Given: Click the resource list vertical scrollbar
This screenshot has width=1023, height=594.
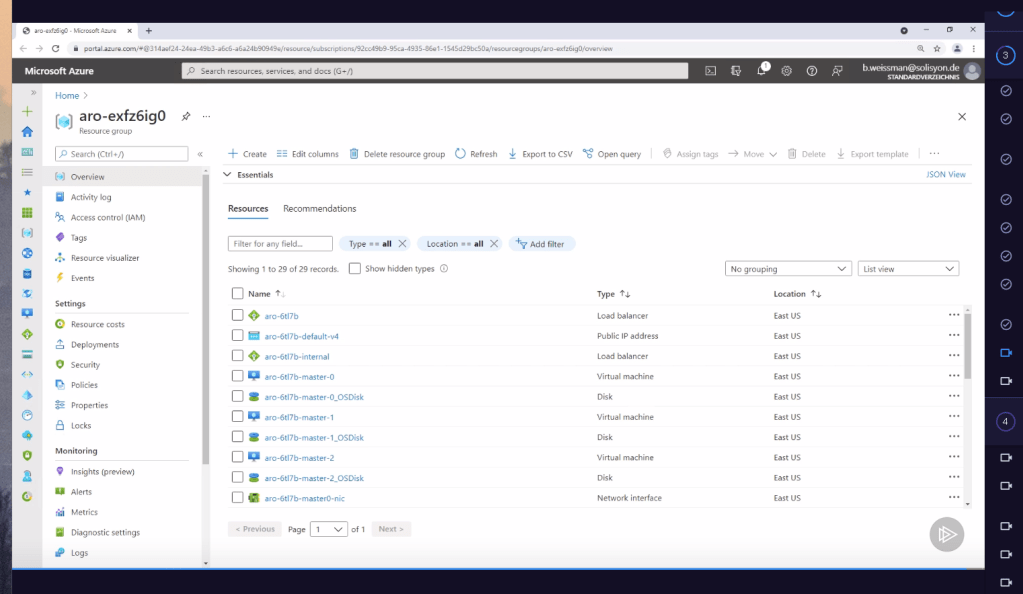Looking at the screenshot, I should pyautogui.click(x=968, y=346).
